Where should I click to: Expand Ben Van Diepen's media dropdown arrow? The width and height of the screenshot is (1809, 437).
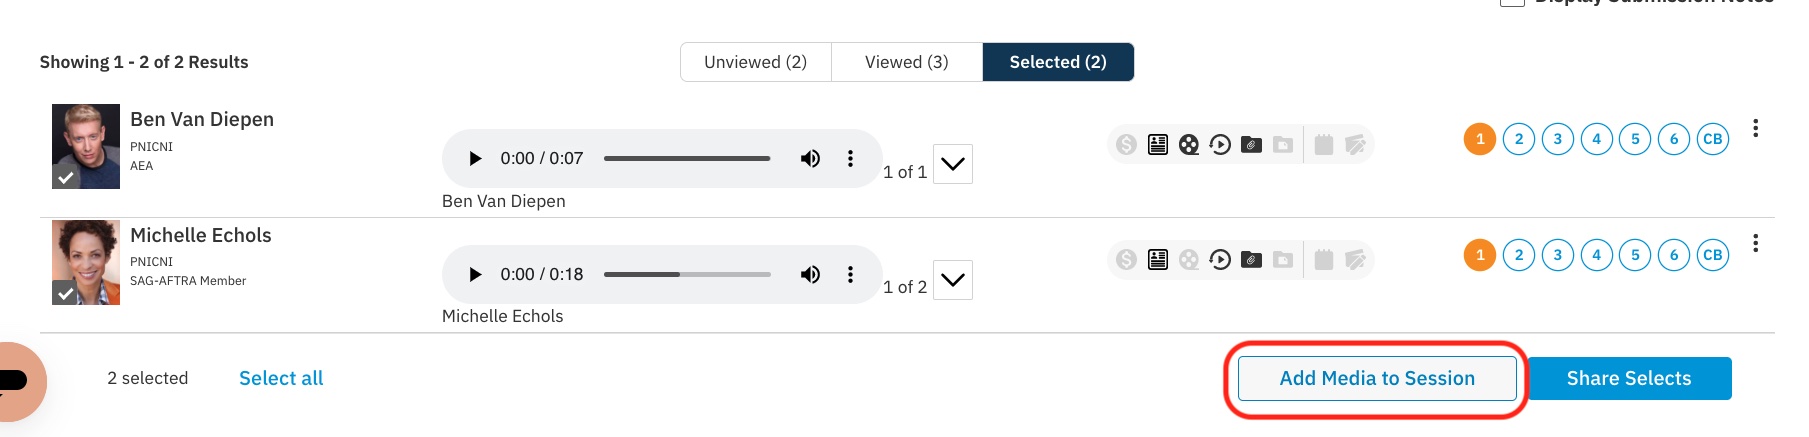pos(953,164)
